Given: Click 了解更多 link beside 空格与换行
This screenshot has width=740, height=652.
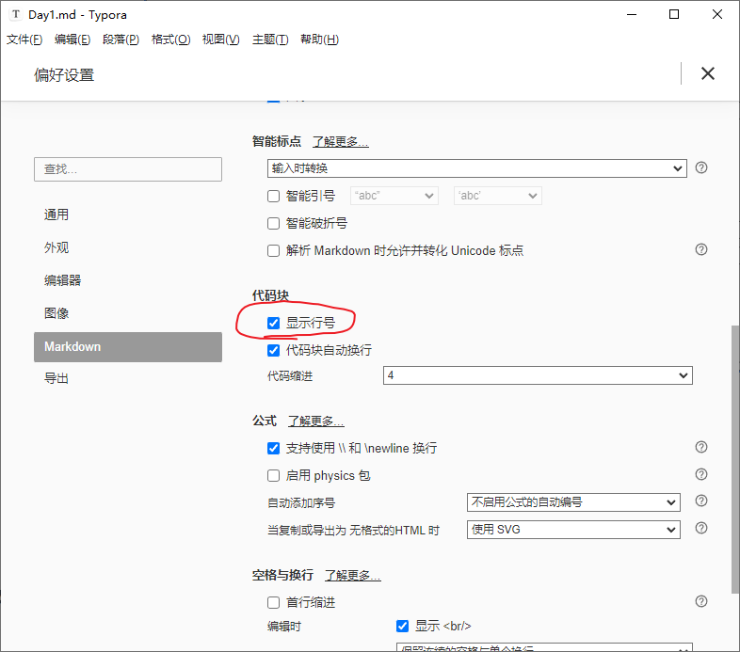Looking at the screenshot, I should 353,575.
